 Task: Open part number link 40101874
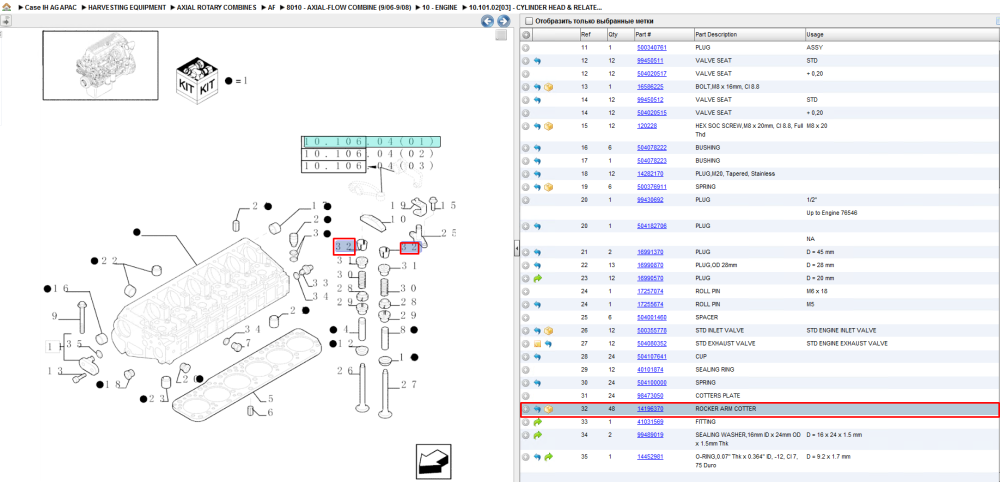(x=650, y=370)
